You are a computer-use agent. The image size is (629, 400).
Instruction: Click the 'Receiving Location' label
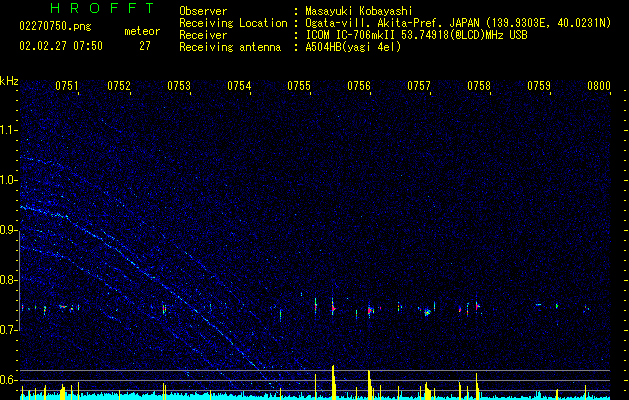click(x=233, y=23)
